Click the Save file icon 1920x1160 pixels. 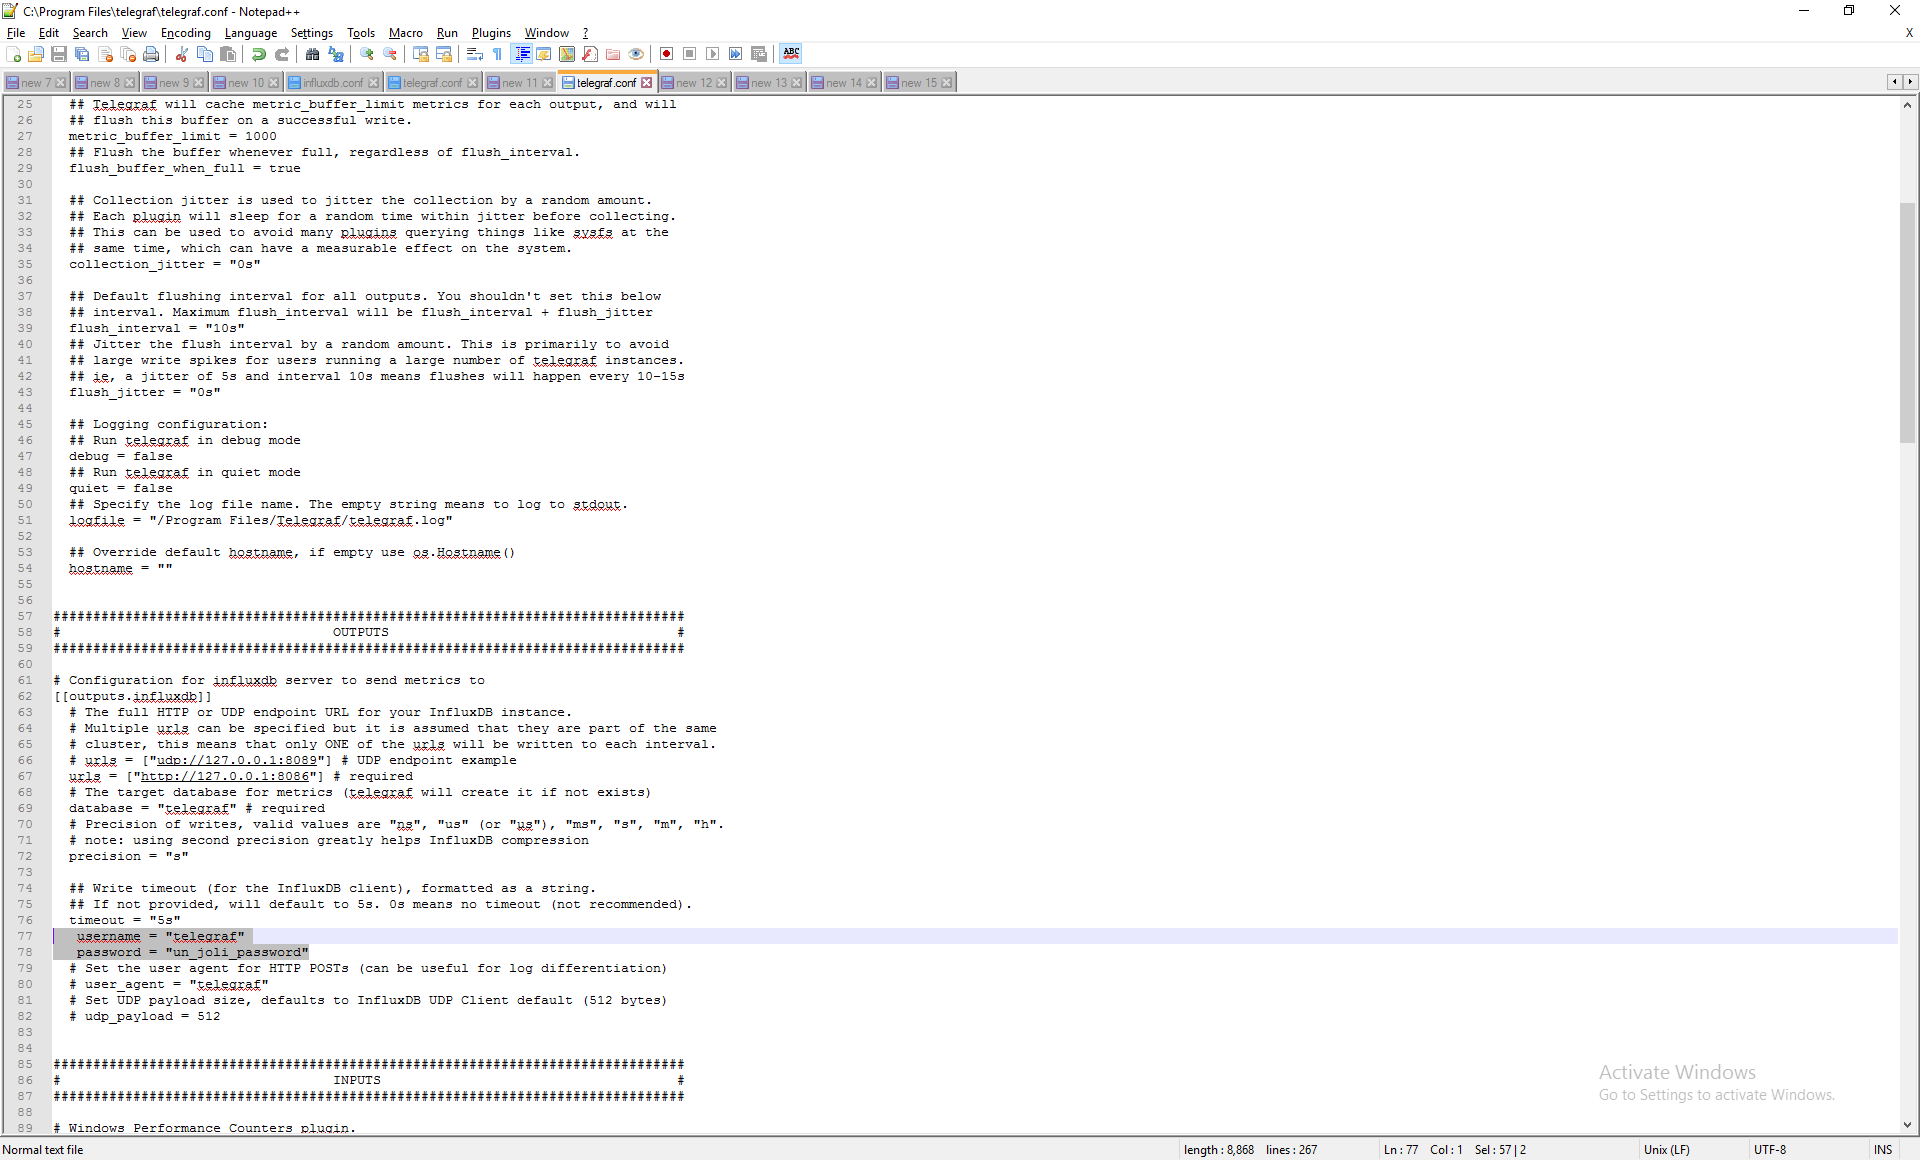point(59,54)
